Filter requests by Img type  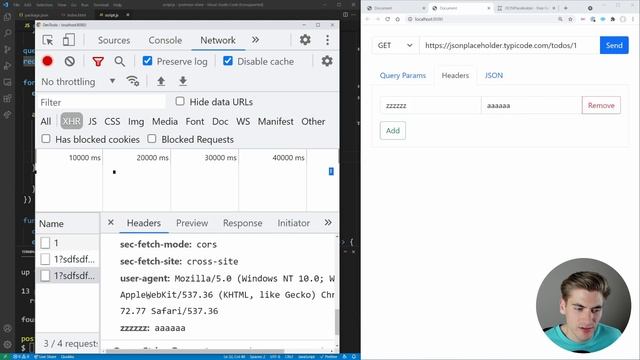pyautogui.click(x=136, y=121)
